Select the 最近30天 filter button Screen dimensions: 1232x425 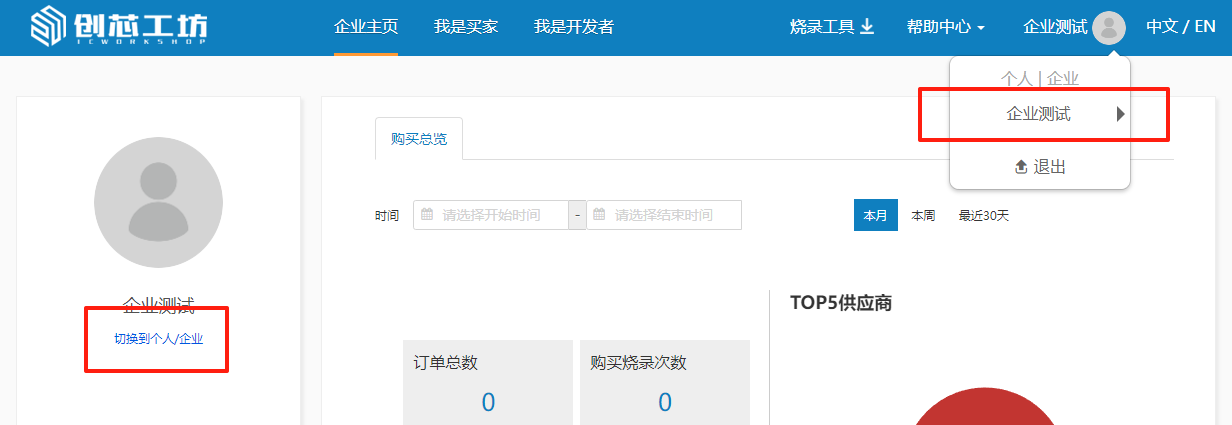click(x=984, y=215)
